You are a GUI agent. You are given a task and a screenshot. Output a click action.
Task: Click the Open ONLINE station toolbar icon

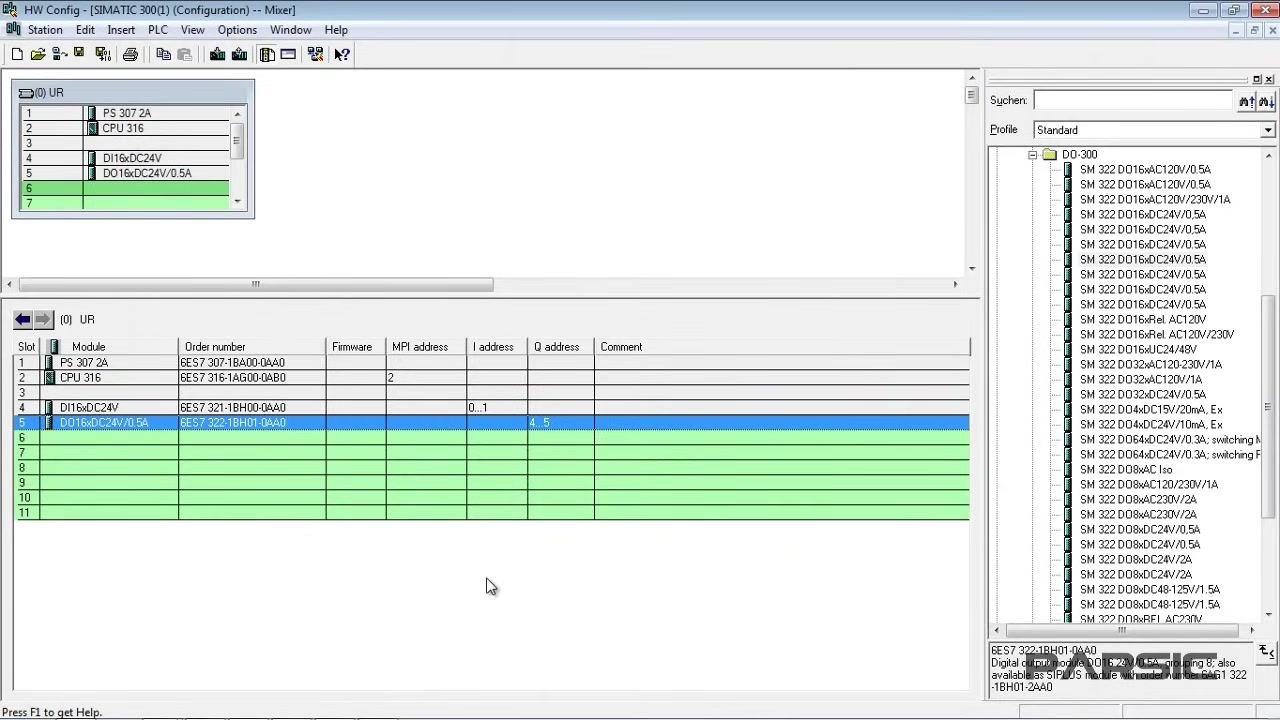coord(59,54)
